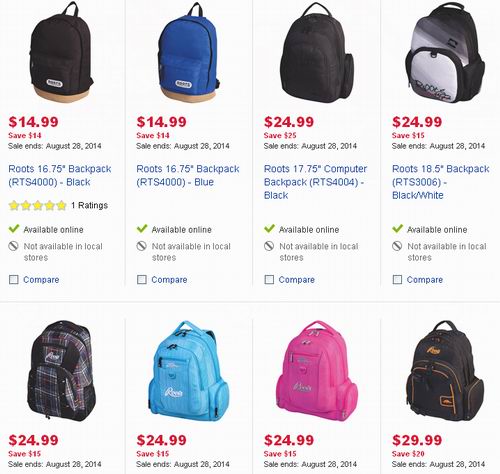Select Compare checkbox for Black/White RTS3006 backpack
Image resolution: width=500 pixels, height=474 pixels.
coord(397,279)
